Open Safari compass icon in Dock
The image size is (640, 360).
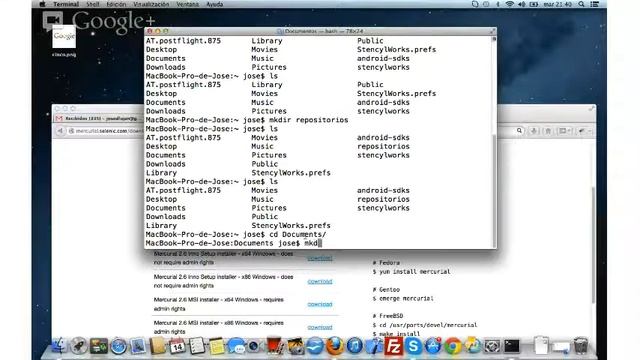[x=119, y=346]
